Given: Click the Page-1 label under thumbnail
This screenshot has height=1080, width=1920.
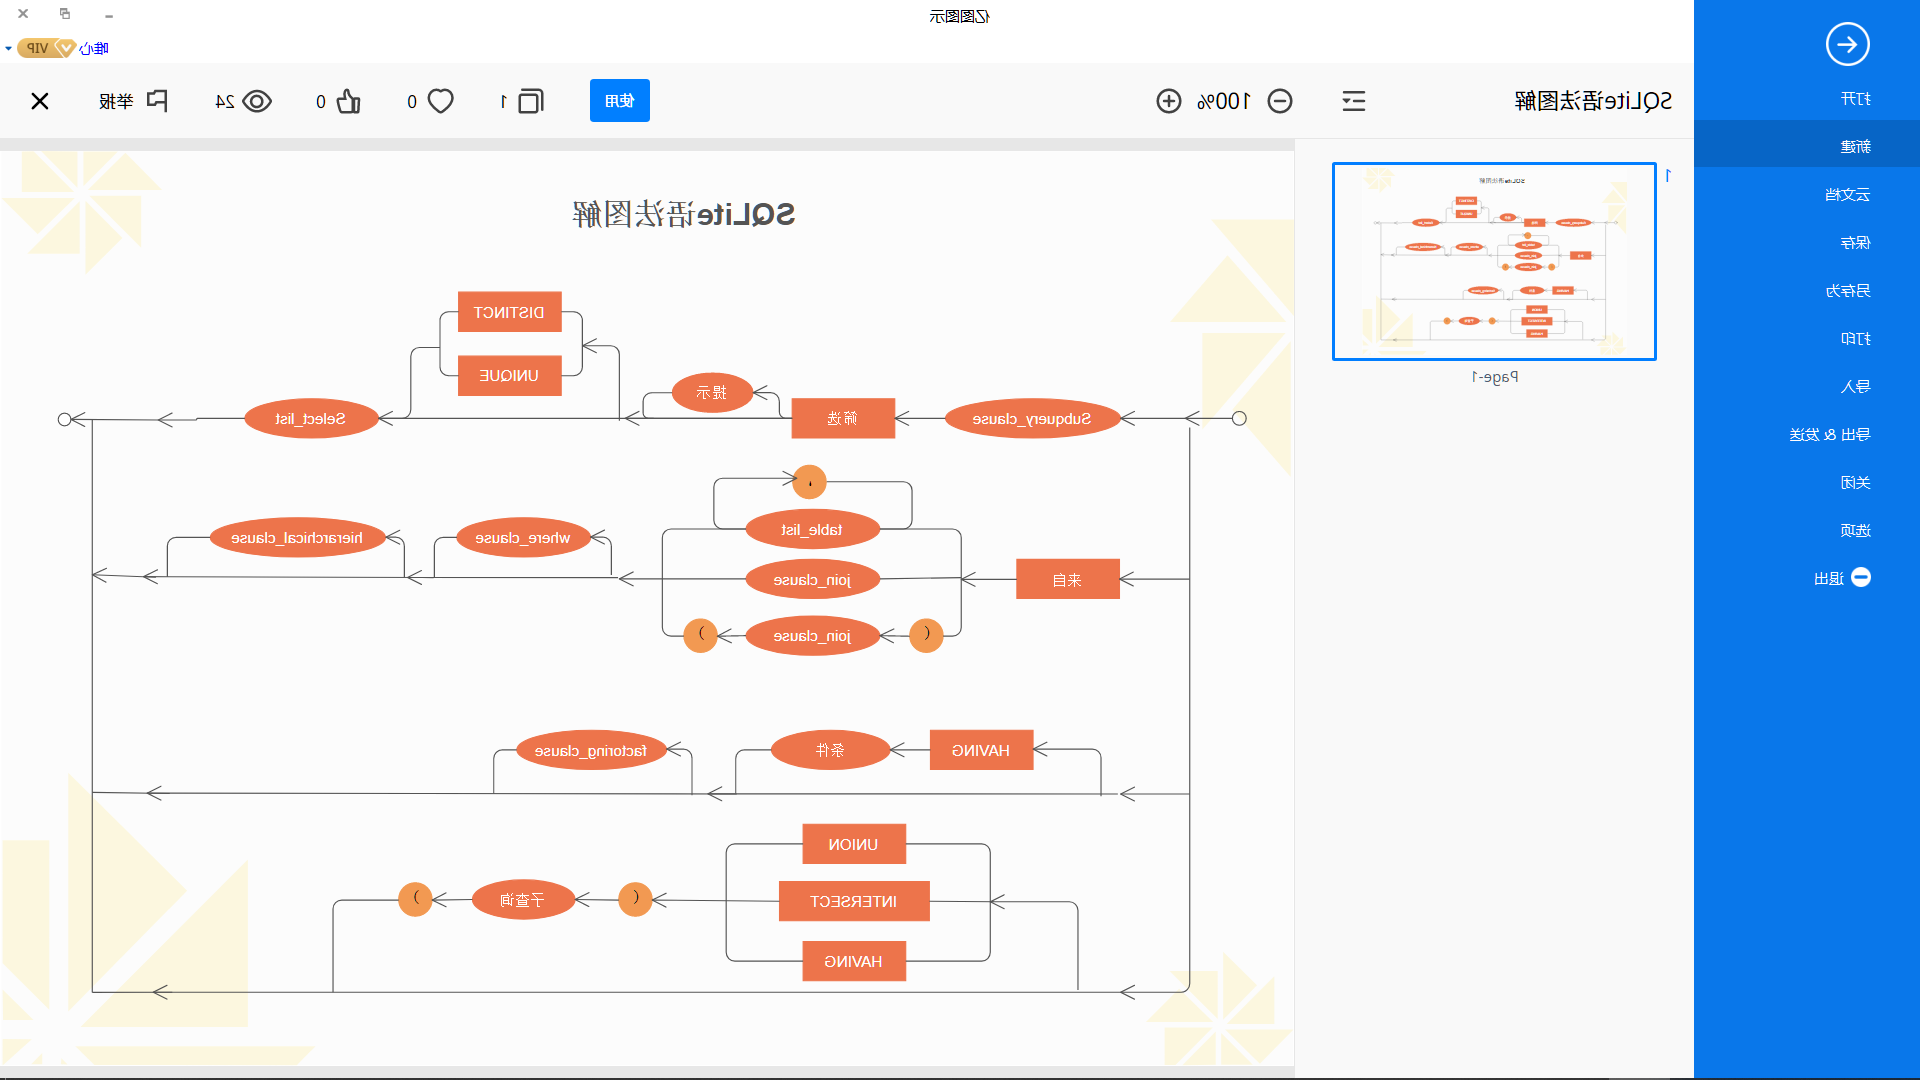Looking at the screenshot, I should 1494,377.
